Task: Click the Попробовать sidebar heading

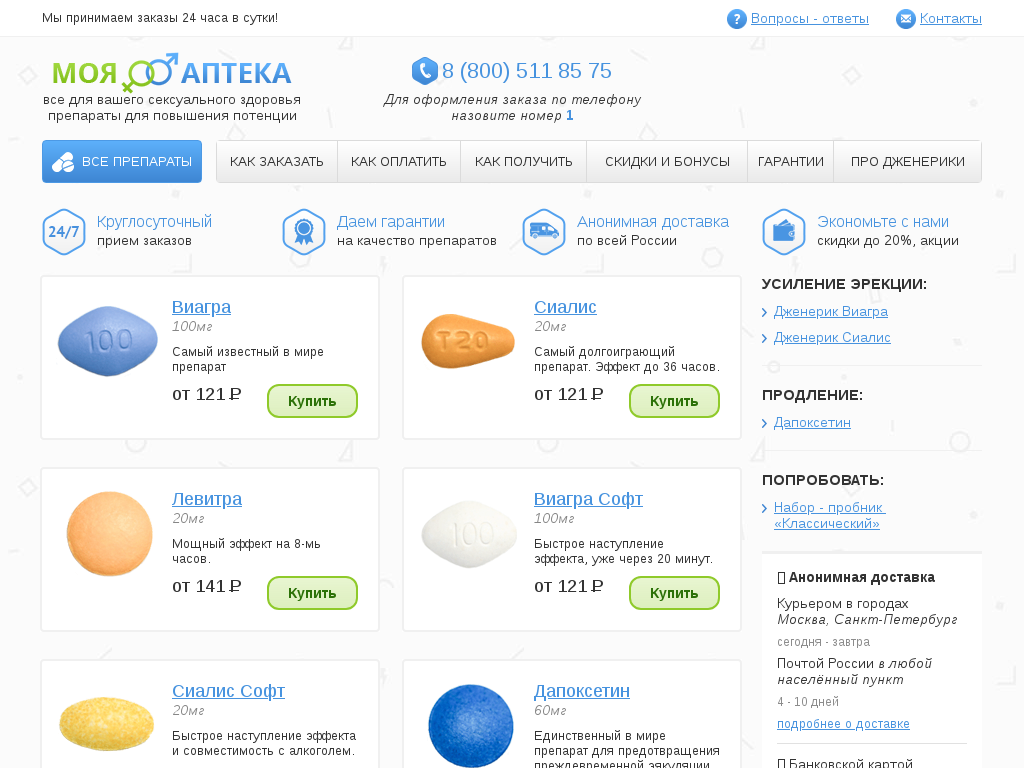Action: (x=823, y=480)
